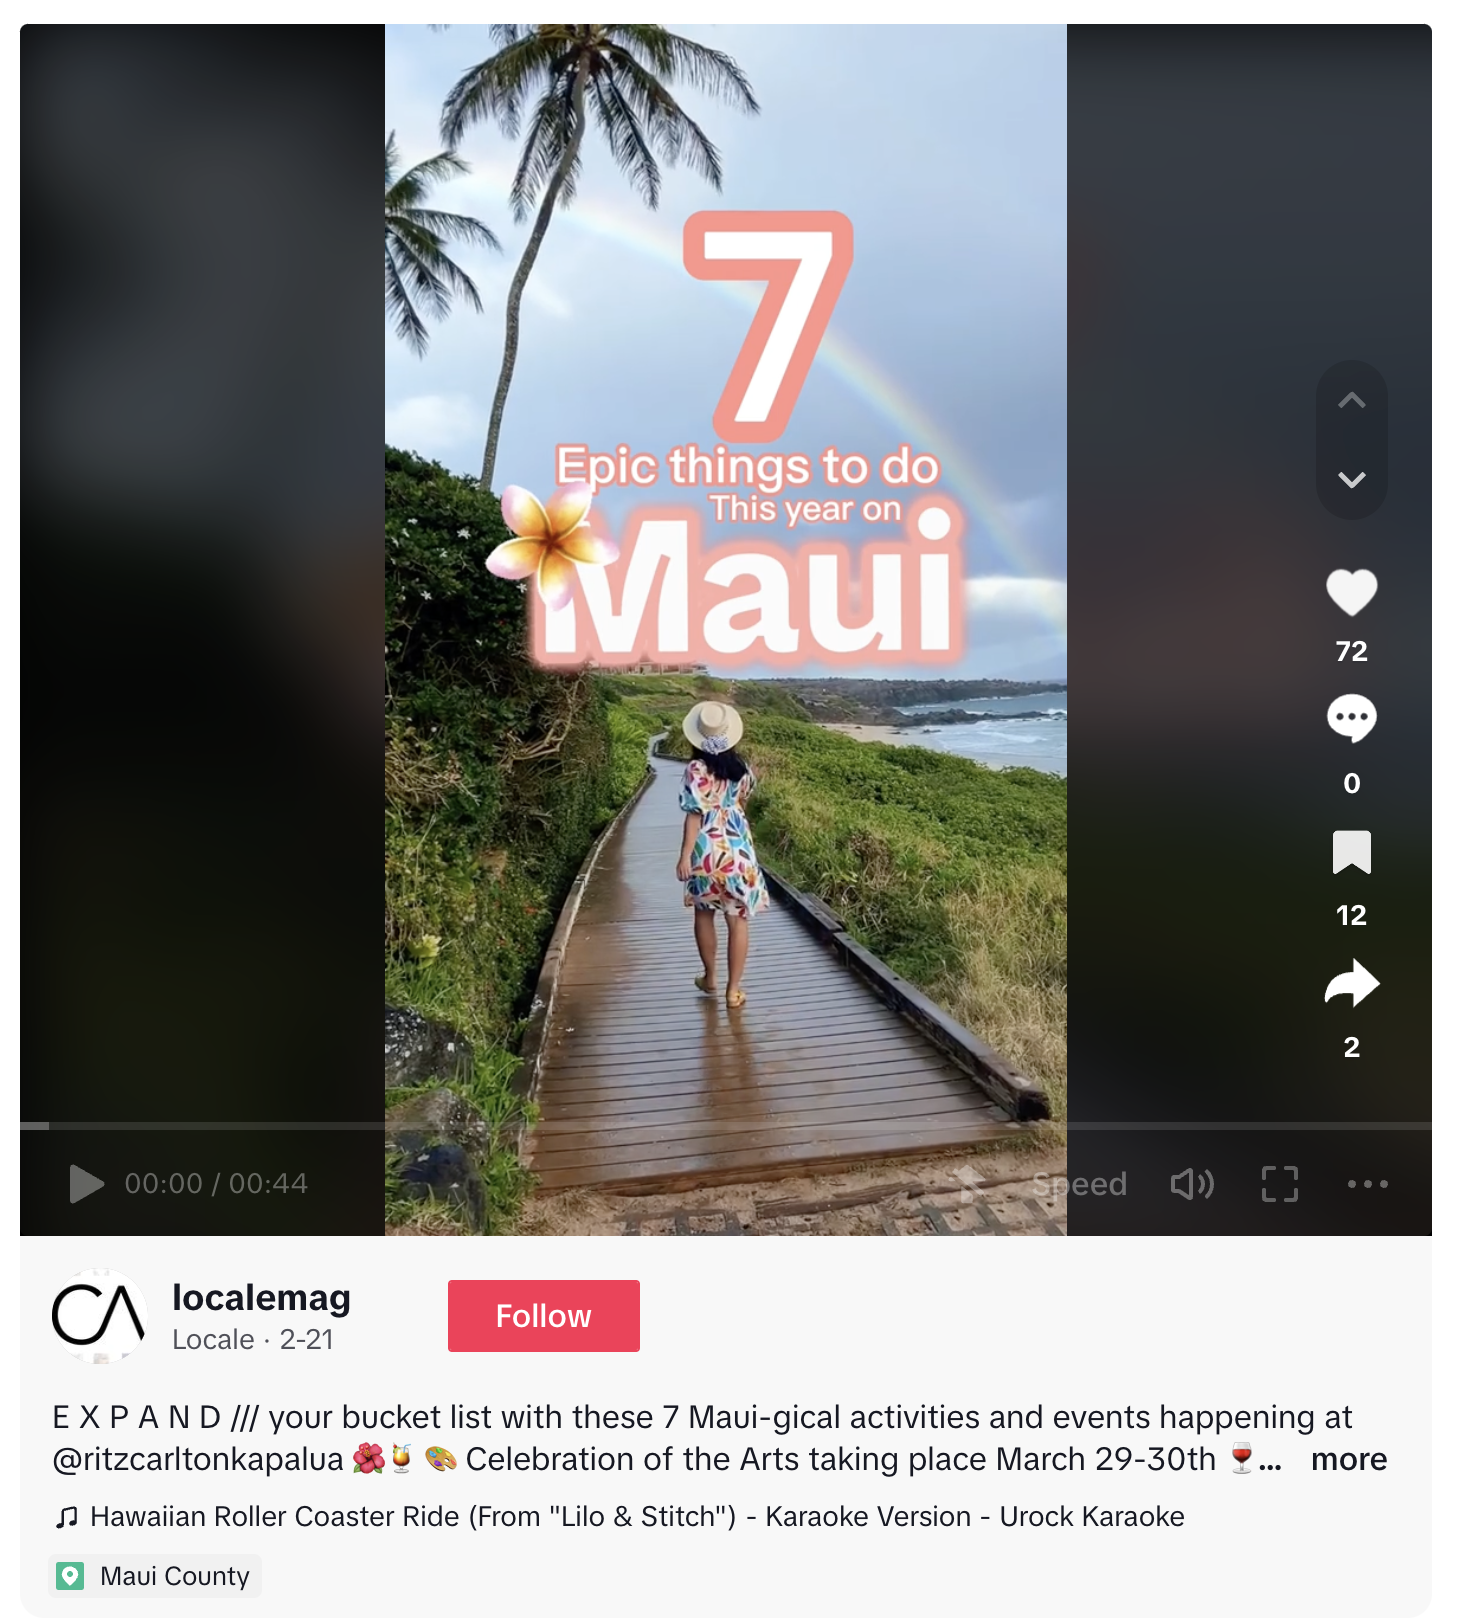Image resolution: width=1460 pixels, height=1624 pixels.
Task: Click the music note icon beside the song title
Action: (67, 1517)
